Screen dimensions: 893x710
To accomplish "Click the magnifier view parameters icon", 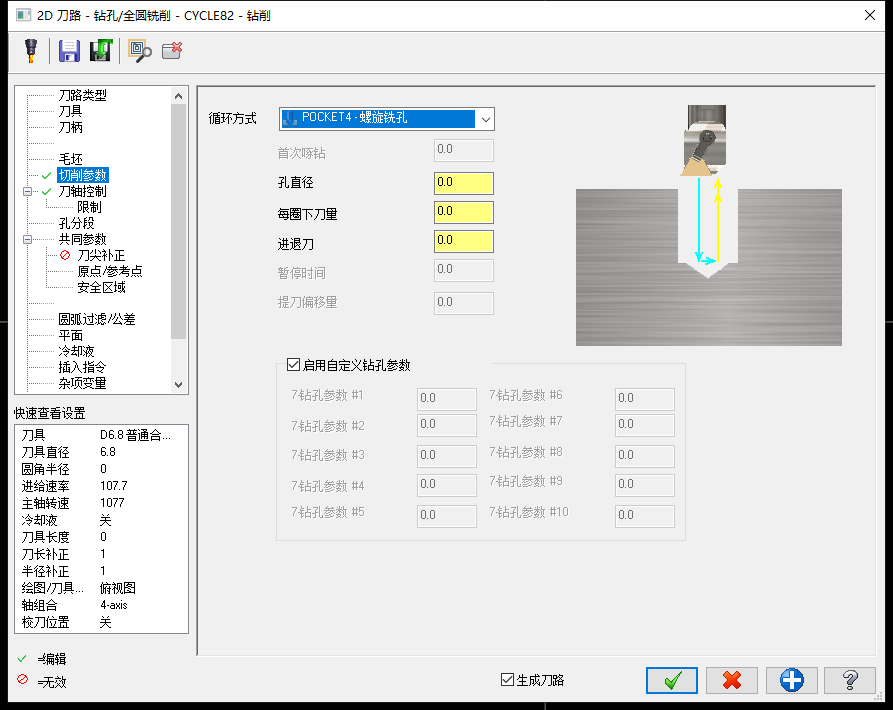I will point(140,51).
